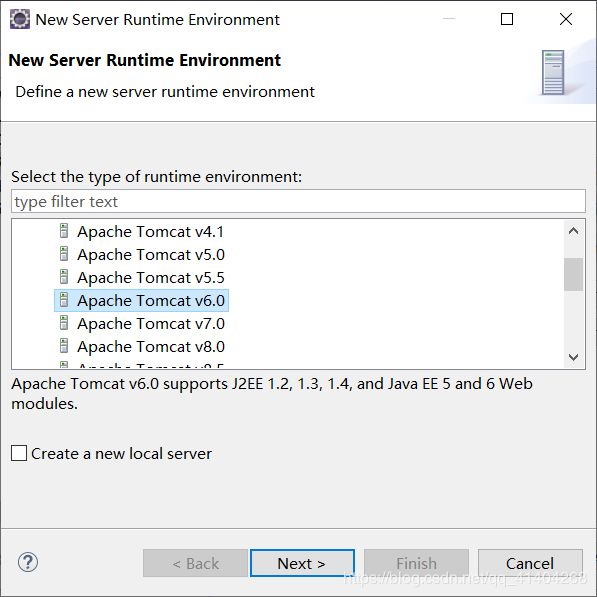597x597 pixels.
Task: Maximize the New Server Runtime Environment dialog
Action: (x=507, y=19)
